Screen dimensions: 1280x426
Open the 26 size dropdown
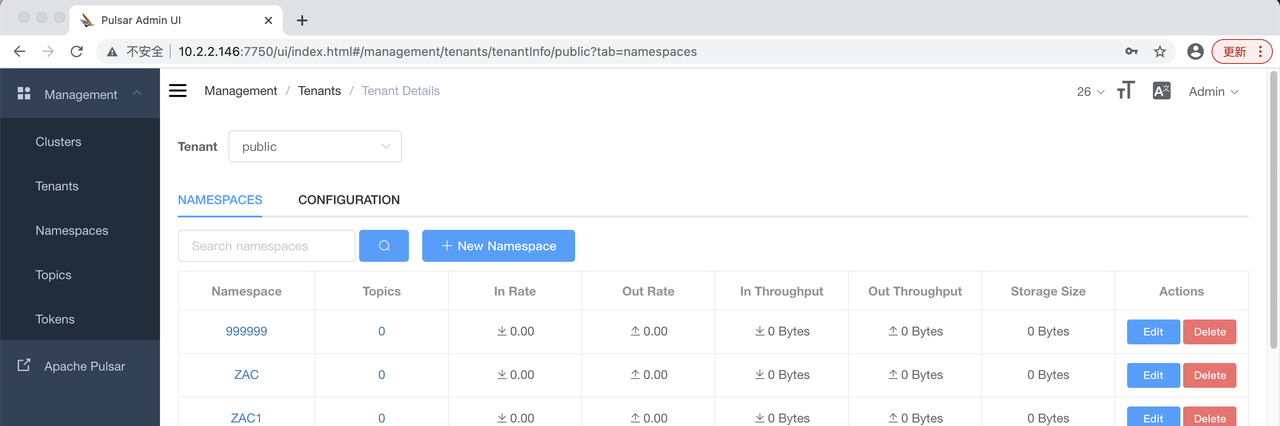pyautogui.click(x=1090, y=91)
